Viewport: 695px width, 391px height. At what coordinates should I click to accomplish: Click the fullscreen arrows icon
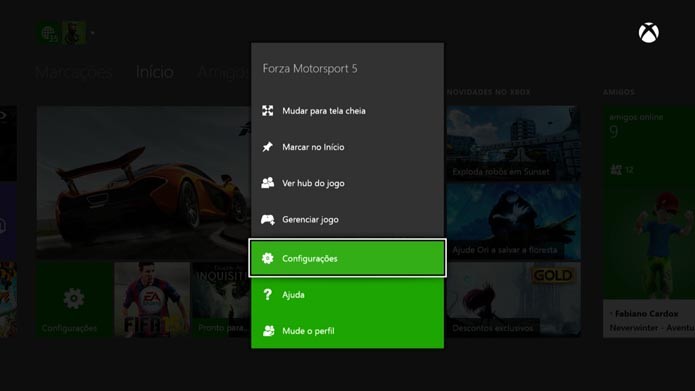(x=267, y=111)
